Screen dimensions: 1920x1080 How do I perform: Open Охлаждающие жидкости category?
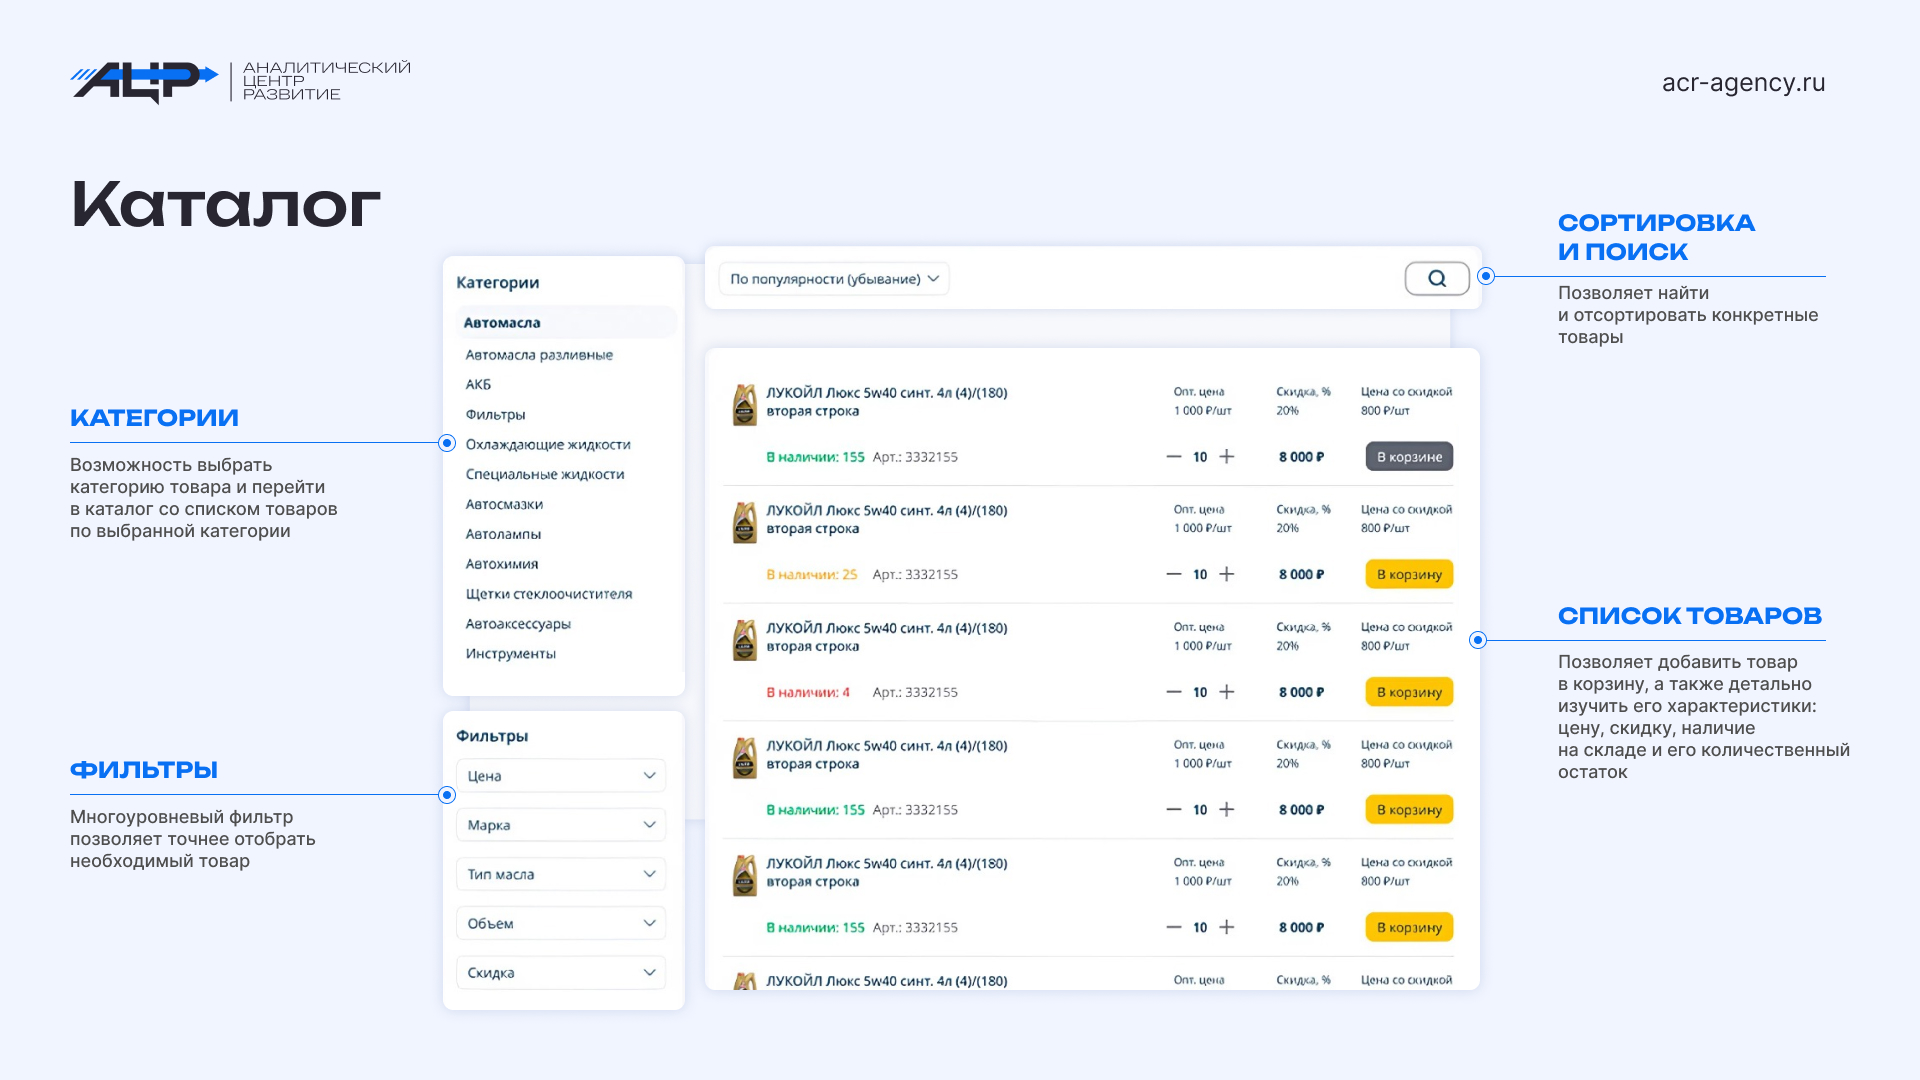click(548, 444)
